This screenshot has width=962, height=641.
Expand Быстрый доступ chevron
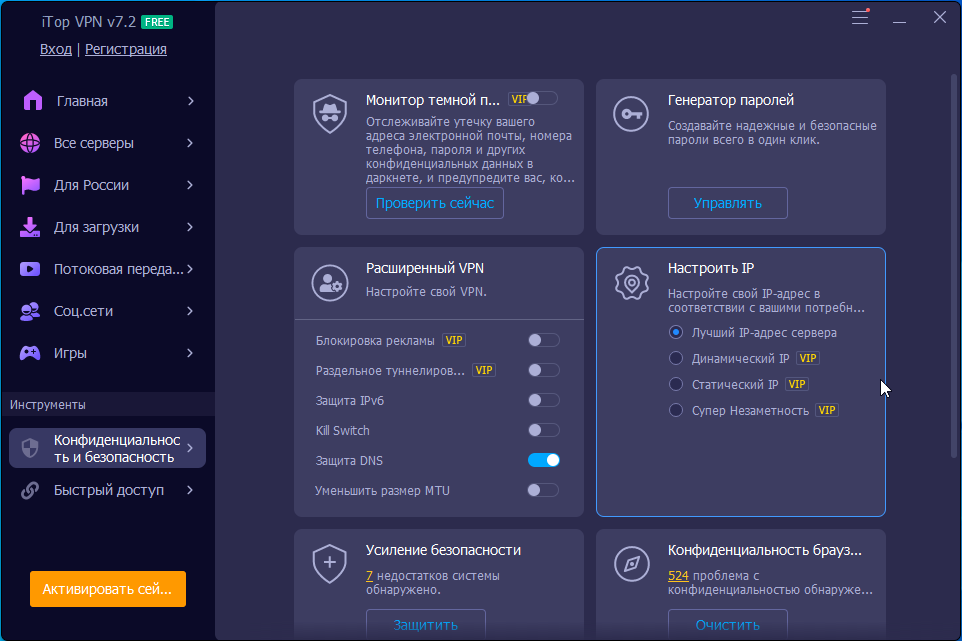[190, 490]
